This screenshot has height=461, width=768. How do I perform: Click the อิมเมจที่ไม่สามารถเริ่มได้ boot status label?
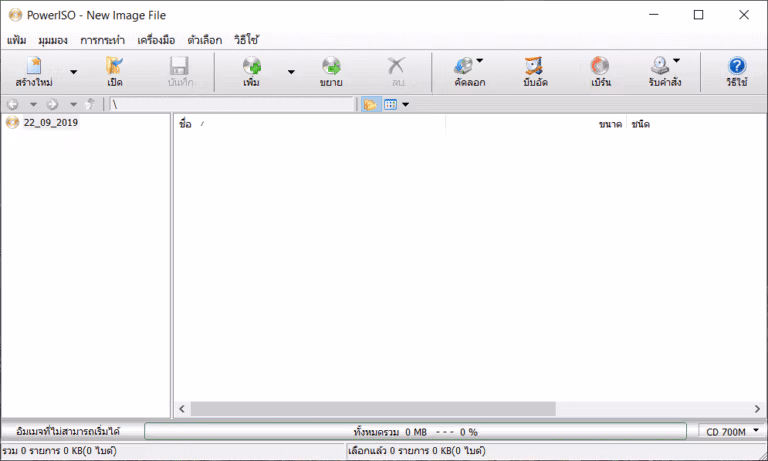click(x=68, y=432)
